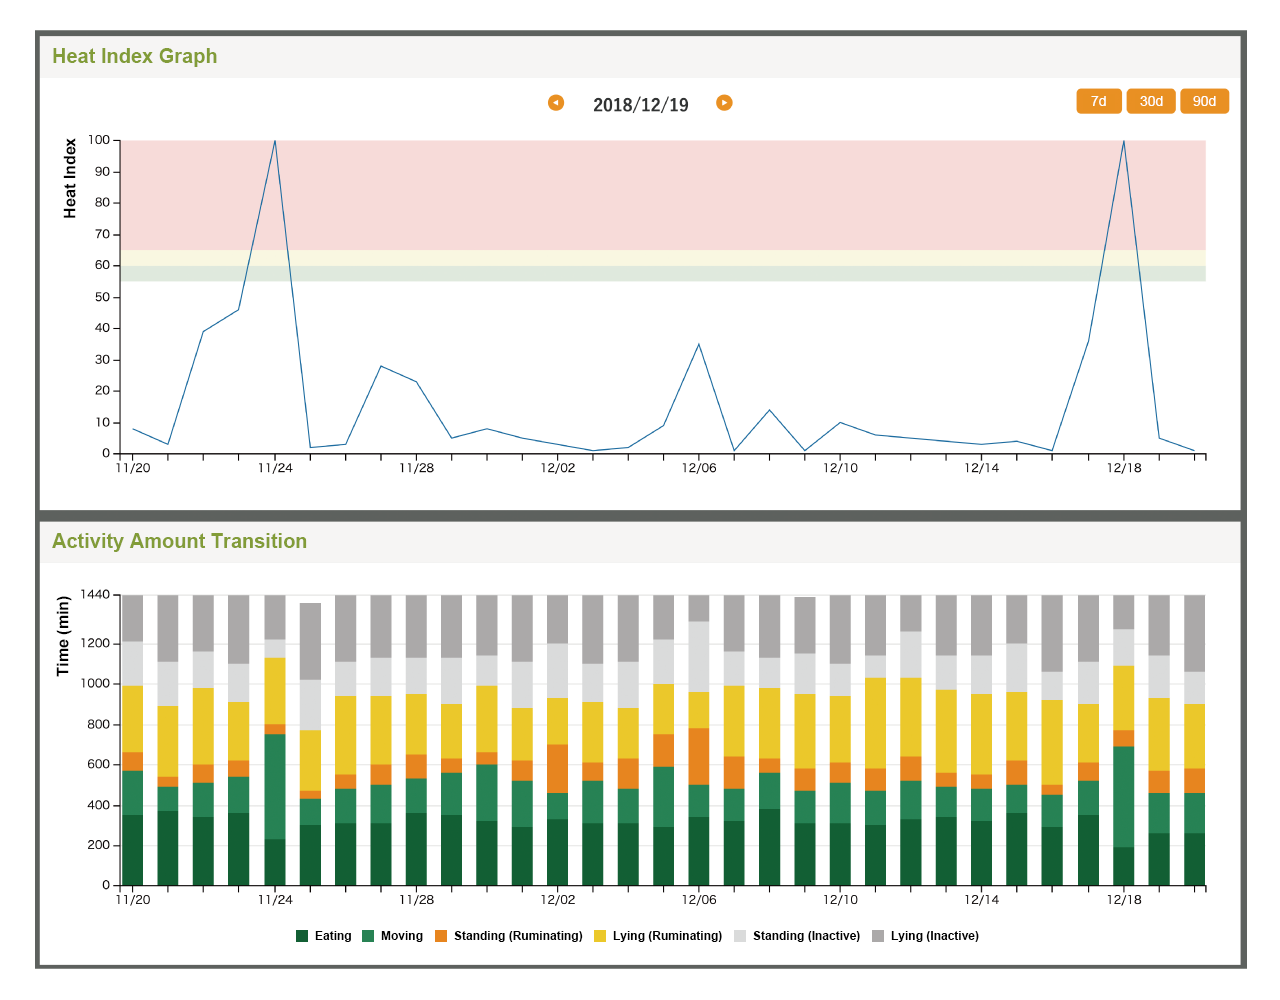This screenshot has width=1280, height=1000.
Task: Switch to the 7d time range
Action: (x=1098, y=101)
